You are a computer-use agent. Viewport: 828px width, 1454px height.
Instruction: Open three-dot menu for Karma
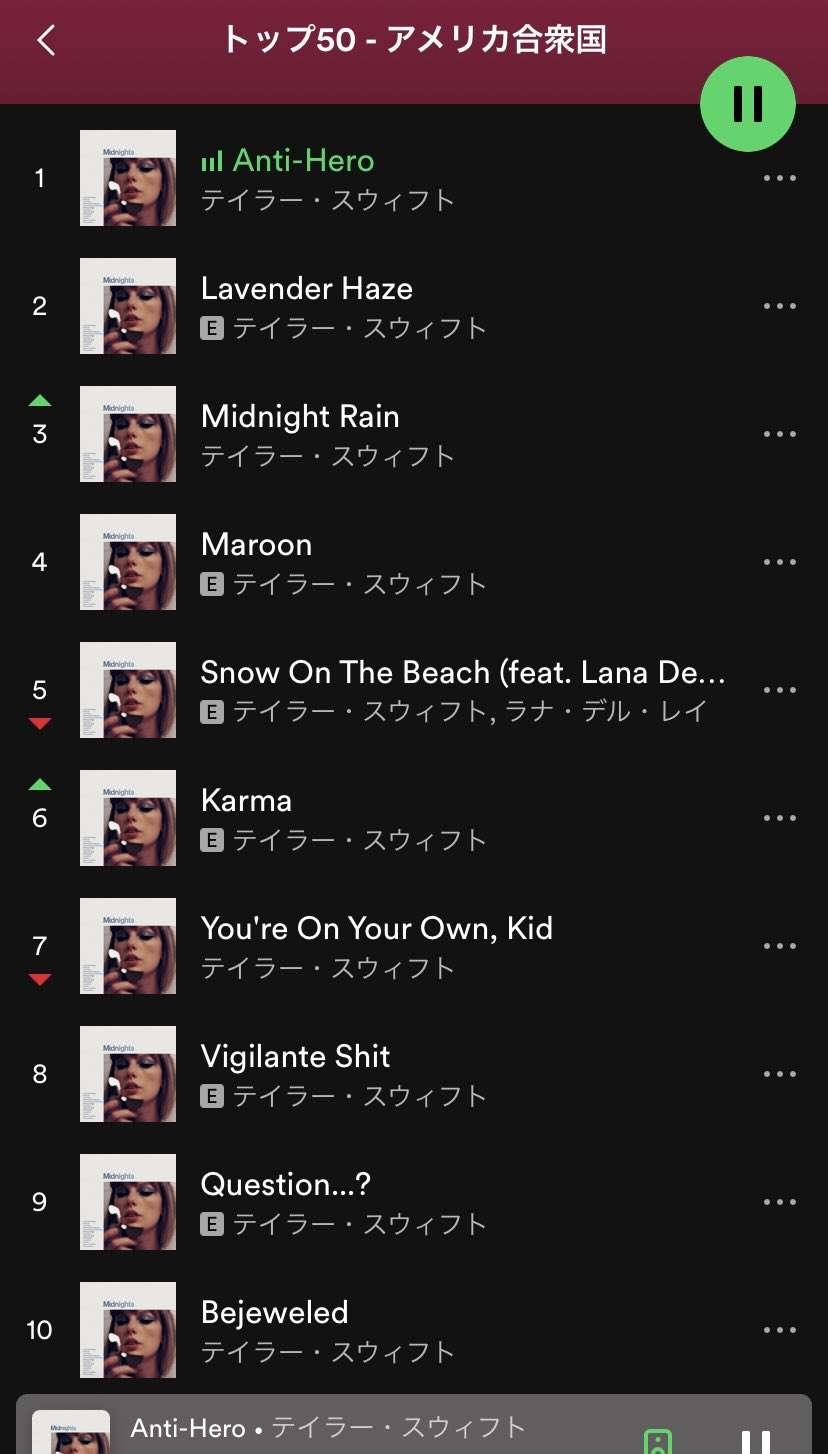click(x=779, y=819)
